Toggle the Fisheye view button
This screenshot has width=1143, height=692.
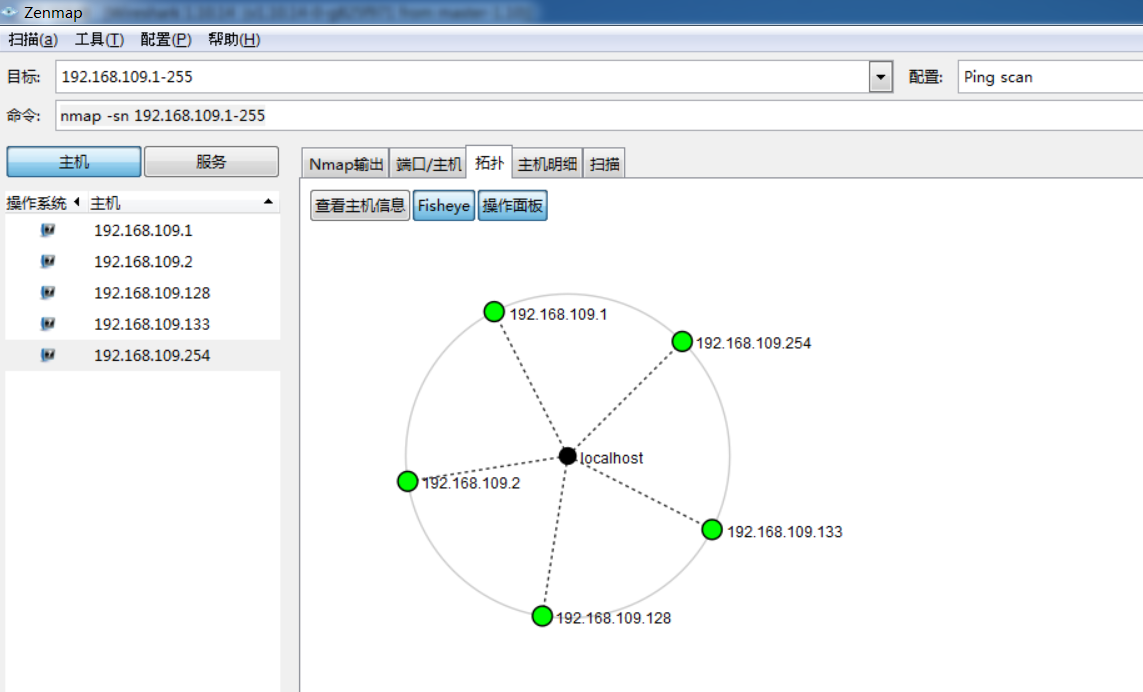(x=443, y=206)
